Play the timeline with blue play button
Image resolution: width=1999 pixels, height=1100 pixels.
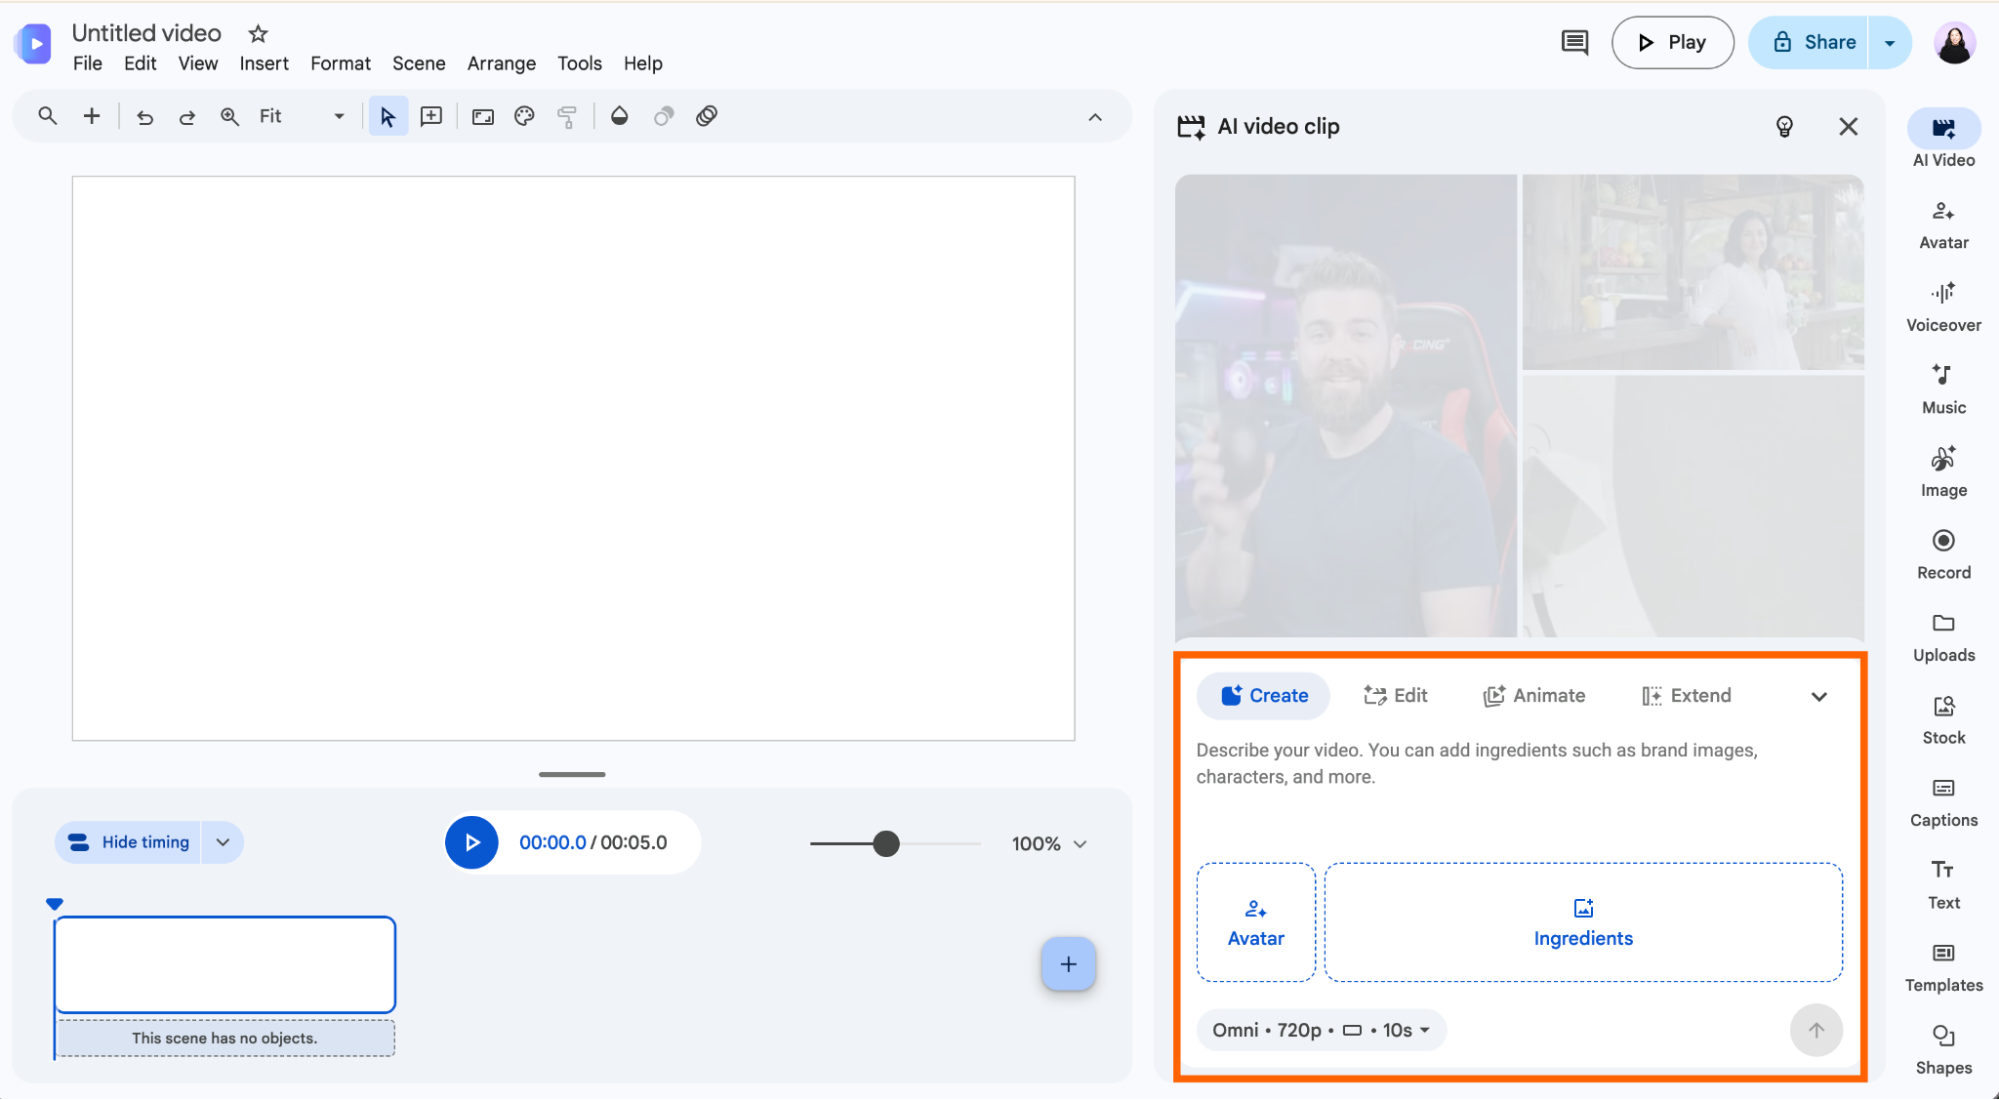472,842
